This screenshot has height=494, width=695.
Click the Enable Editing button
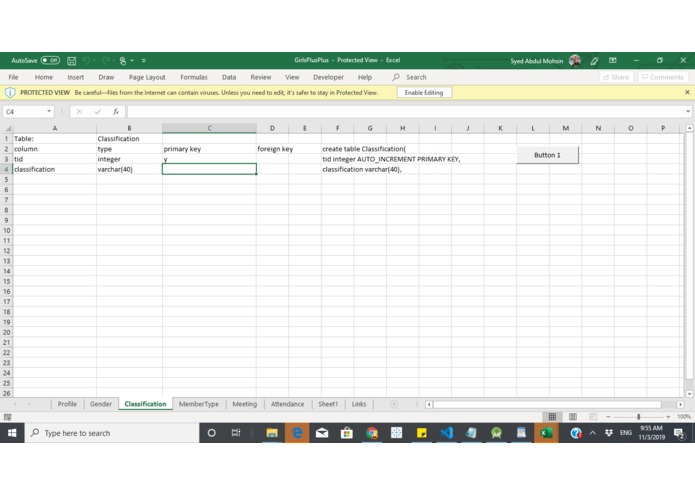click(x=424, y=93)
